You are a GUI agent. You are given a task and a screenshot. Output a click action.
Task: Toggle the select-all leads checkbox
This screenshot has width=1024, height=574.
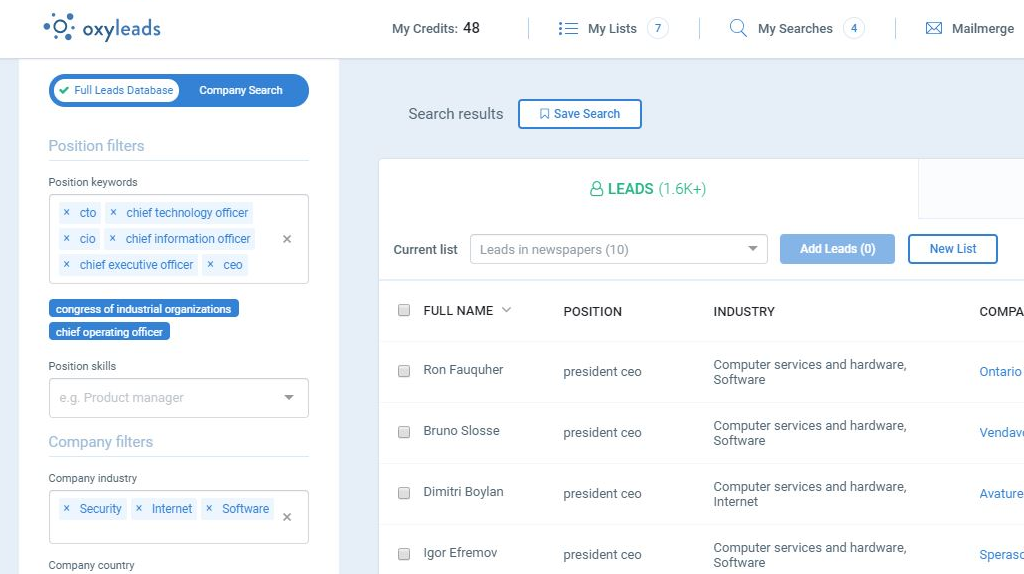(404, 310)
